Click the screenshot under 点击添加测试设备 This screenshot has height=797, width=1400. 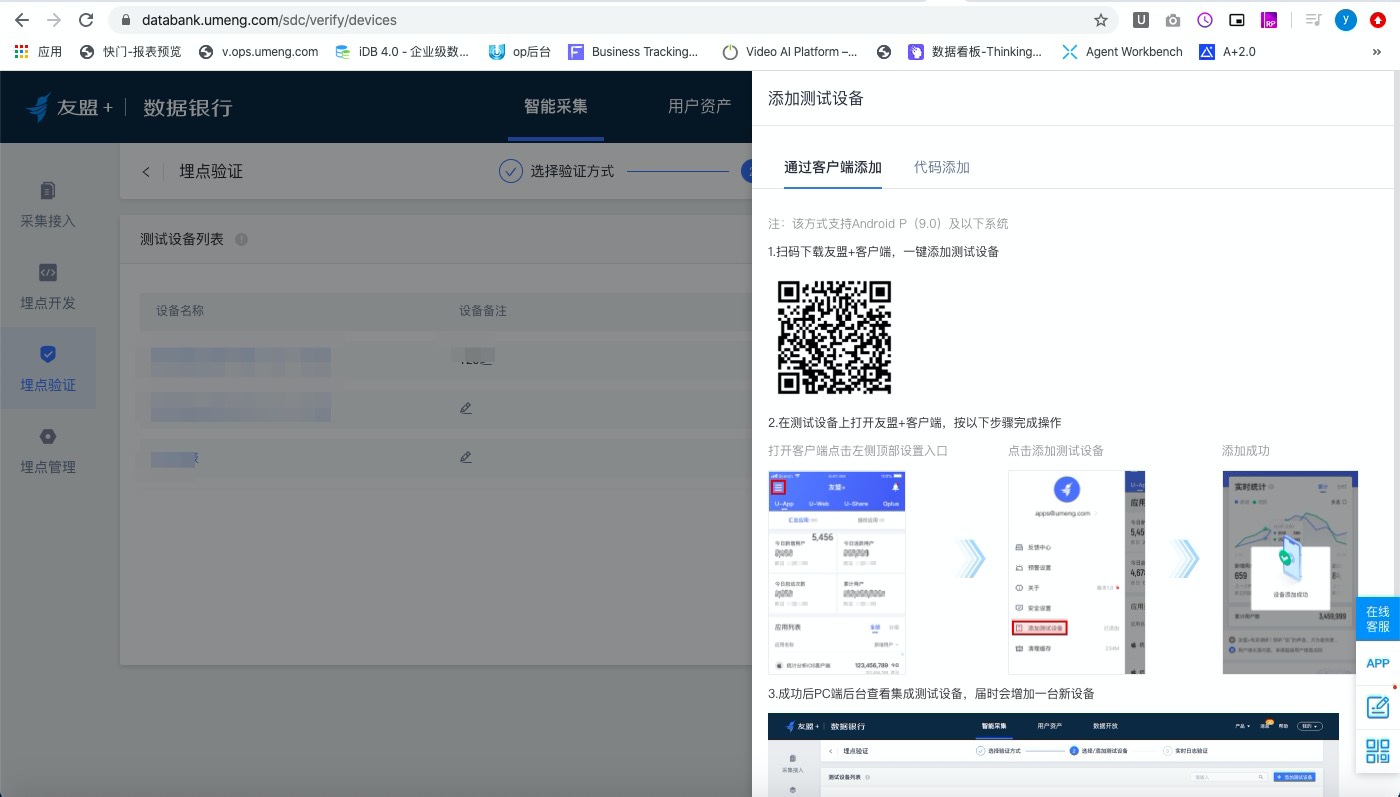1077,573
